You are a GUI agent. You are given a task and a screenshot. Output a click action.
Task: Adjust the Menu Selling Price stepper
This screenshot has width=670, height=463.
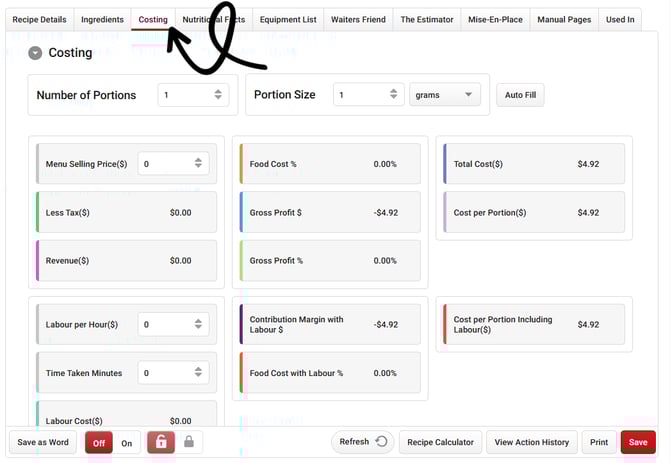[x=198, y=164]
